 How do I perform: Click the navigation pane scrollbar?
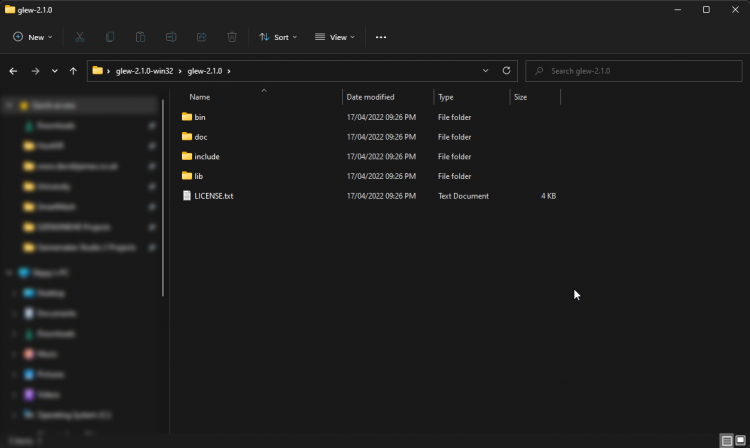tap(163, 198)
